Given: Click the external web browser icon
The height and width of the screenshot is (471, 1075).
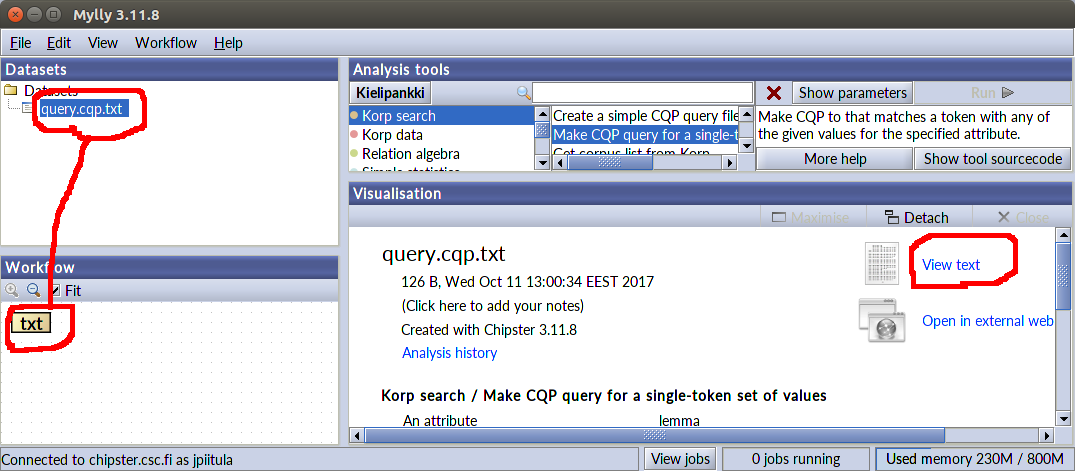Looking at the screenshot, I should coord(882,321).
